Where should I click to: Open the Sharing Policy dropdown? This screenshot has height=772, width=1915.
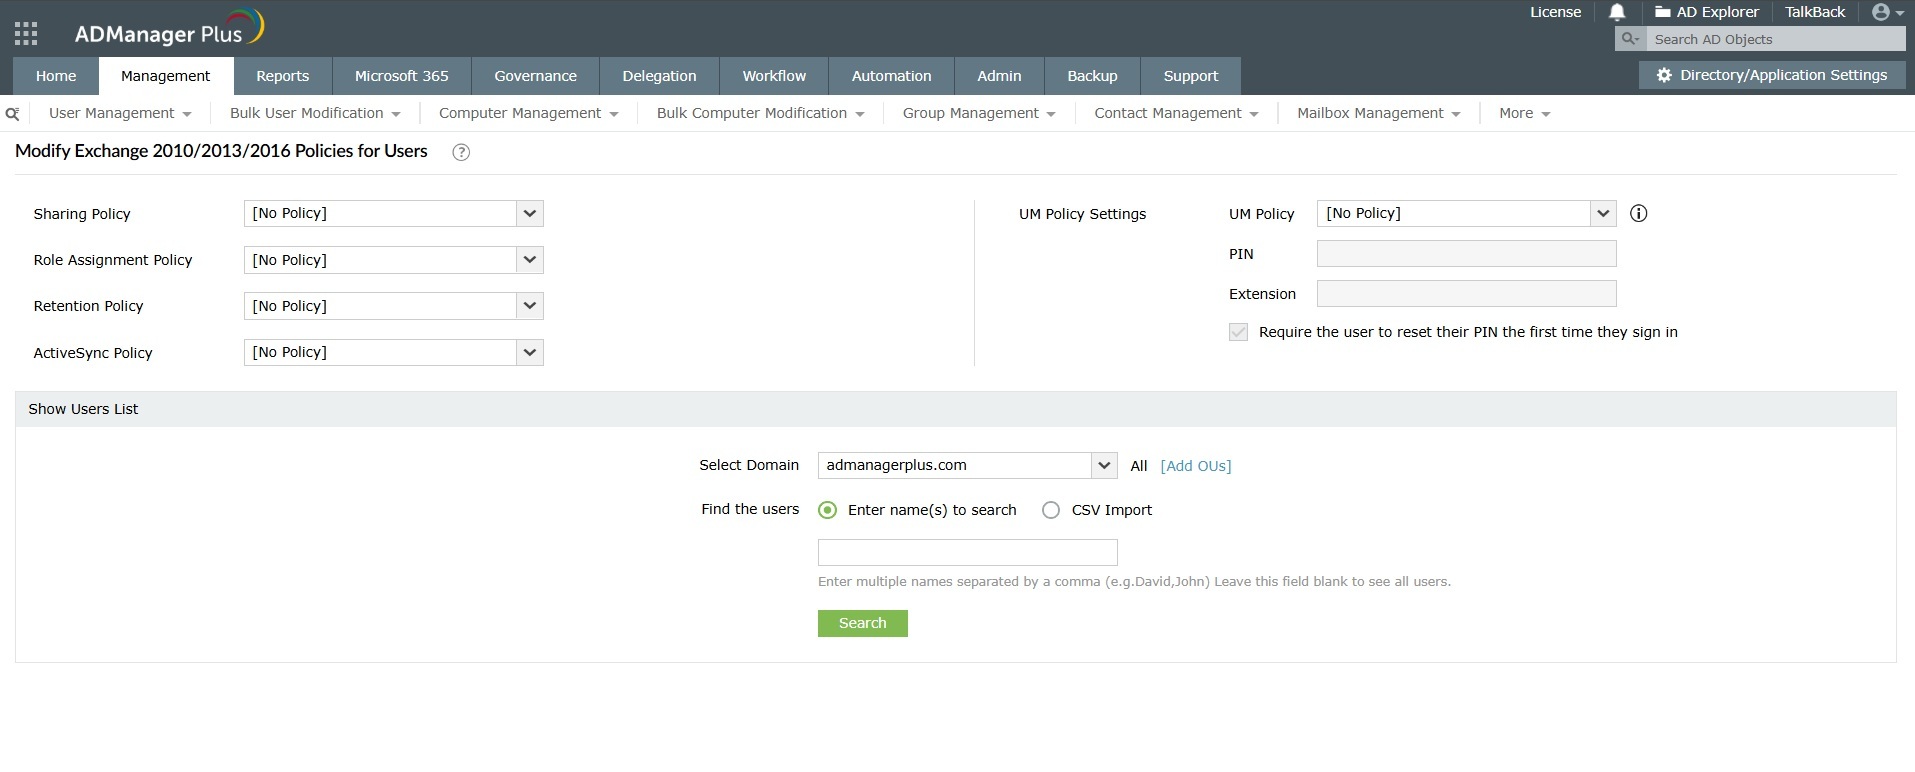pos(393,213)
